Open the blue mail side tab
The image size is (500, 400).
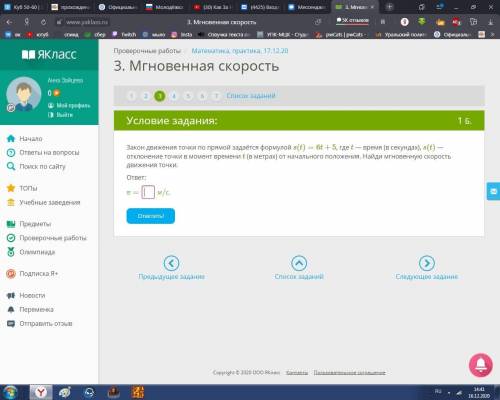click(x=494, y=191)
